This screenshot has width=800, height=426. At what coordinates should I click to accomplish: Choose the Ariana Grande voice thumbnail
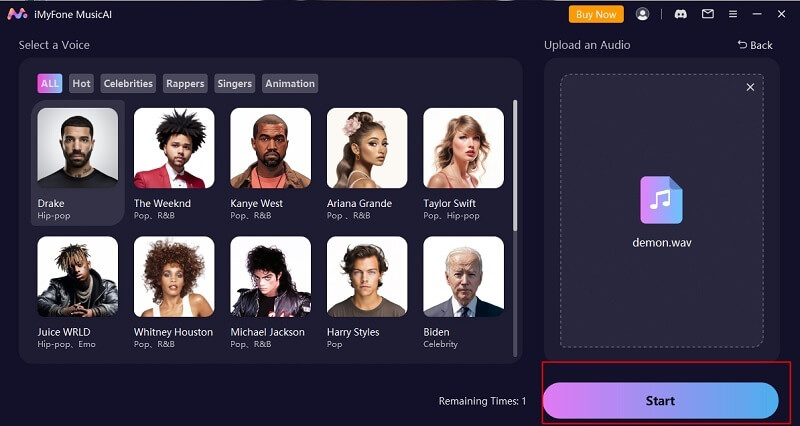coord(367,148)
